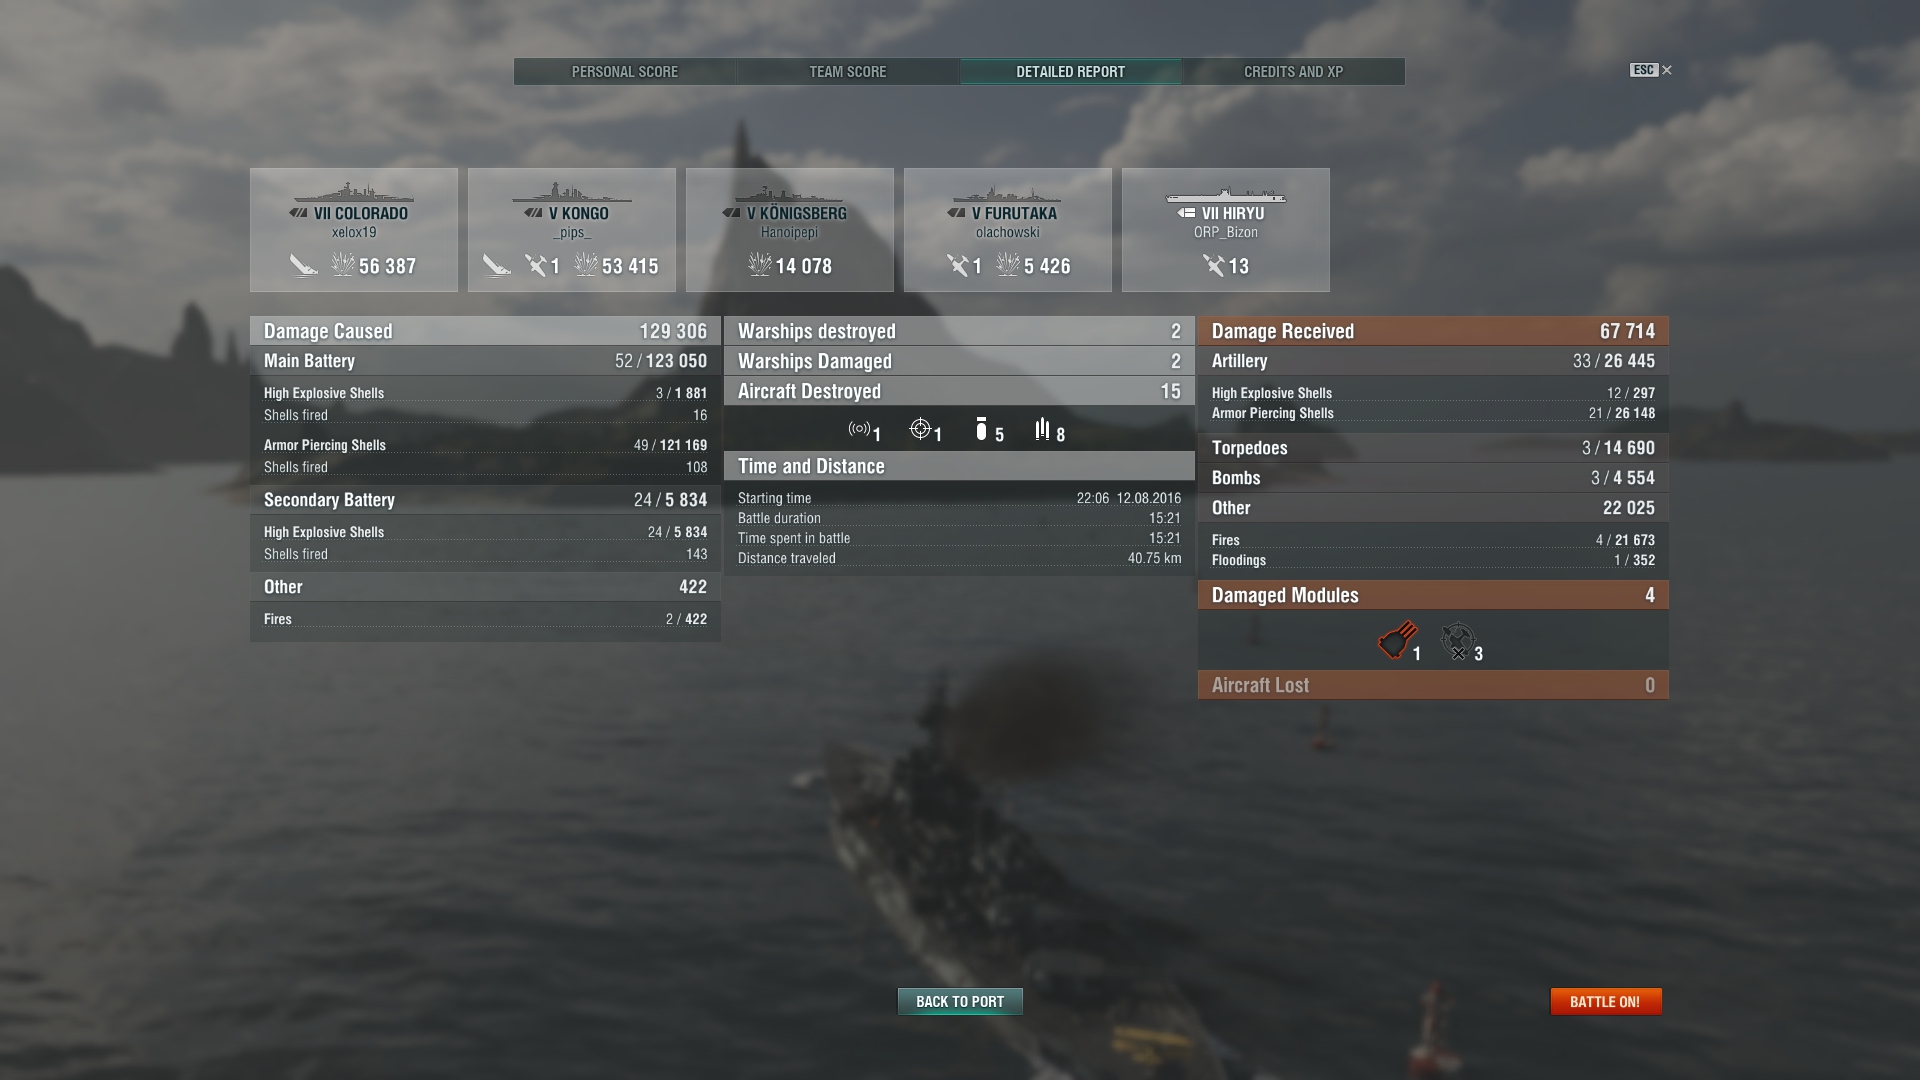The image size is (1920, 1080).
Task: Start the next game with Battle On!
Action: point(1605,1001)
